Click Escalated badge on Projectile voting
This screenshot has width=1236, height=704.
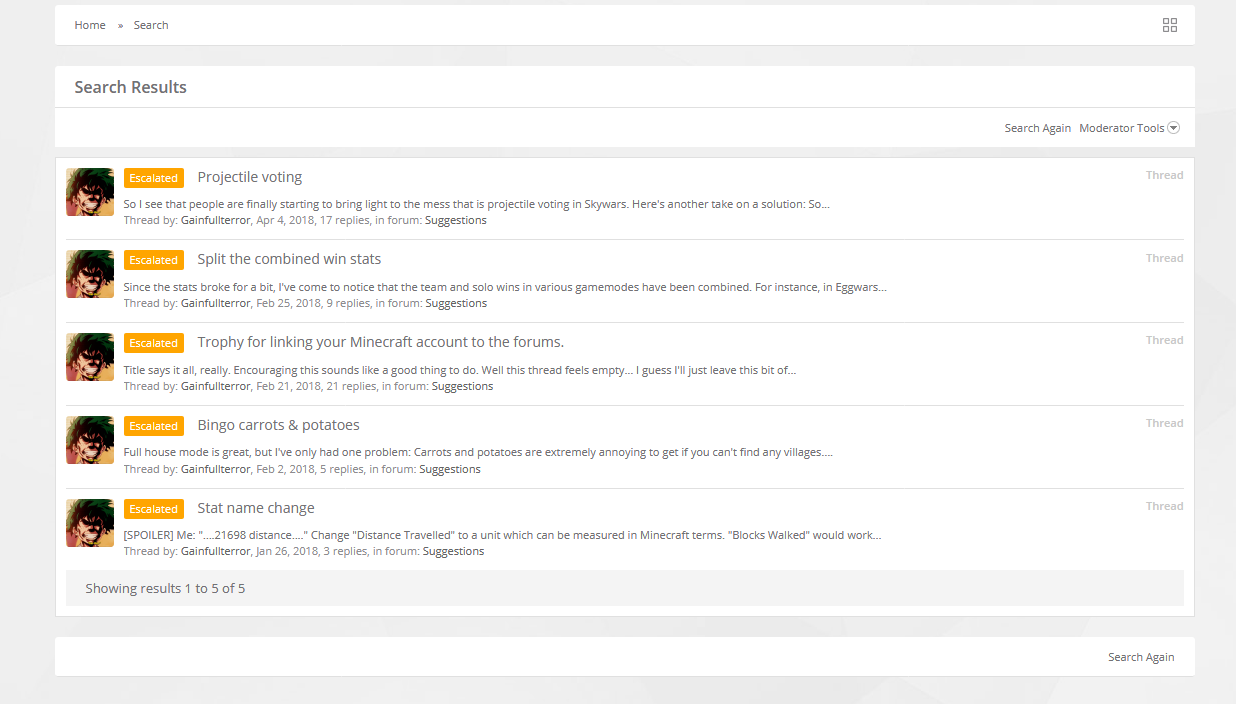point(154,178)
